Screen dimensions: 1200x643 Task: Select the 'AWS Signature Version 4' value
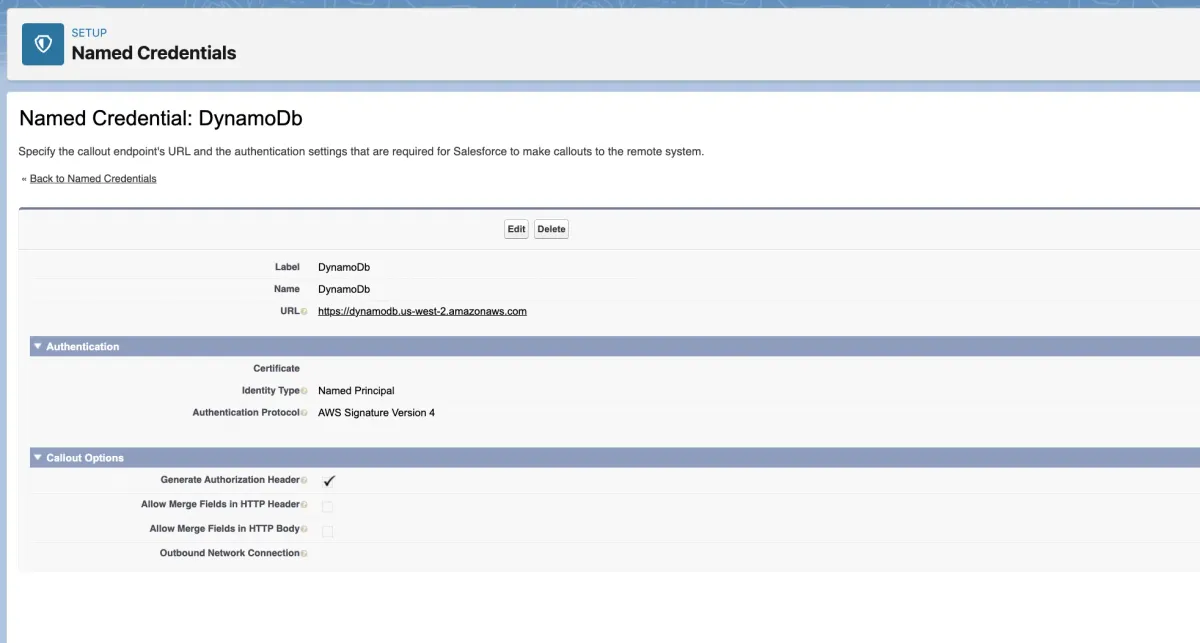click(376, 413)
